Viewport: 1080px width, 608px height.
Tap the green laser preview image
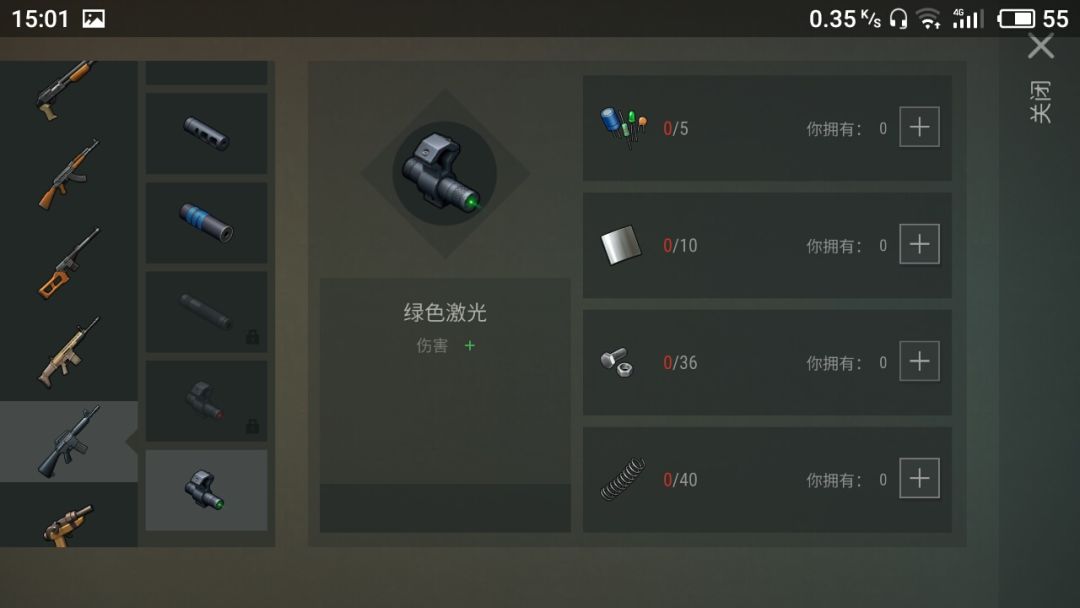(444, 174)
